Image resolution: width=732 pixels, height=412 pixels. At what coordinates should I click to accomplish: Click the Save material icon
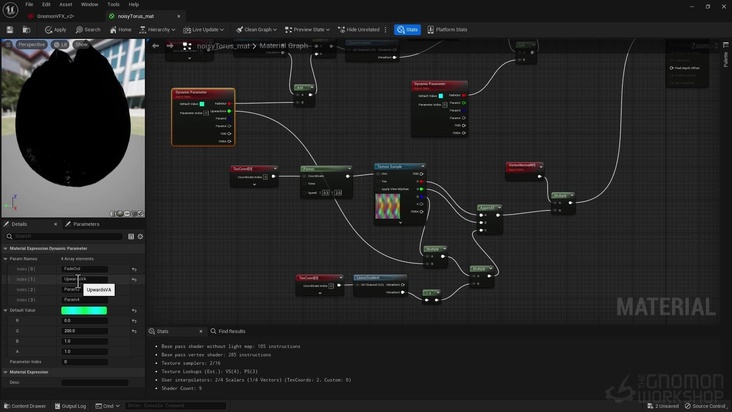9,30
